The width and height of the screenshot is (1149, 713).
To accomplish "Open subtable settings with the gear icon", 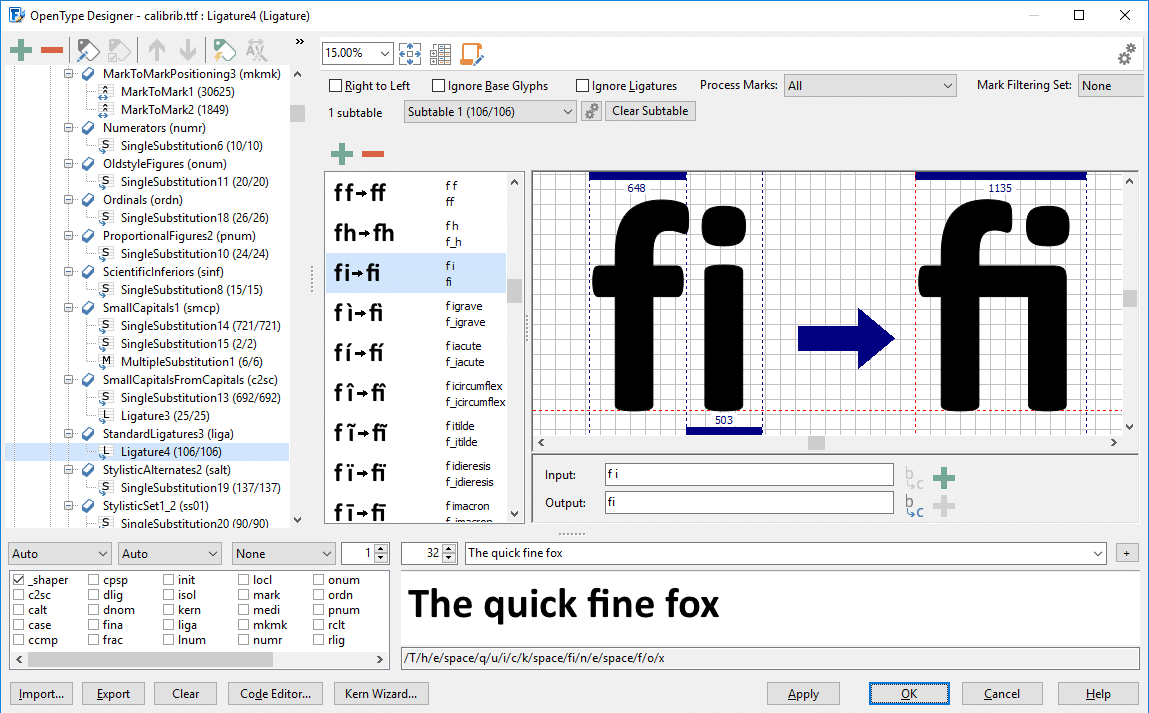I will pyautogui.click(x=591, y=110).
